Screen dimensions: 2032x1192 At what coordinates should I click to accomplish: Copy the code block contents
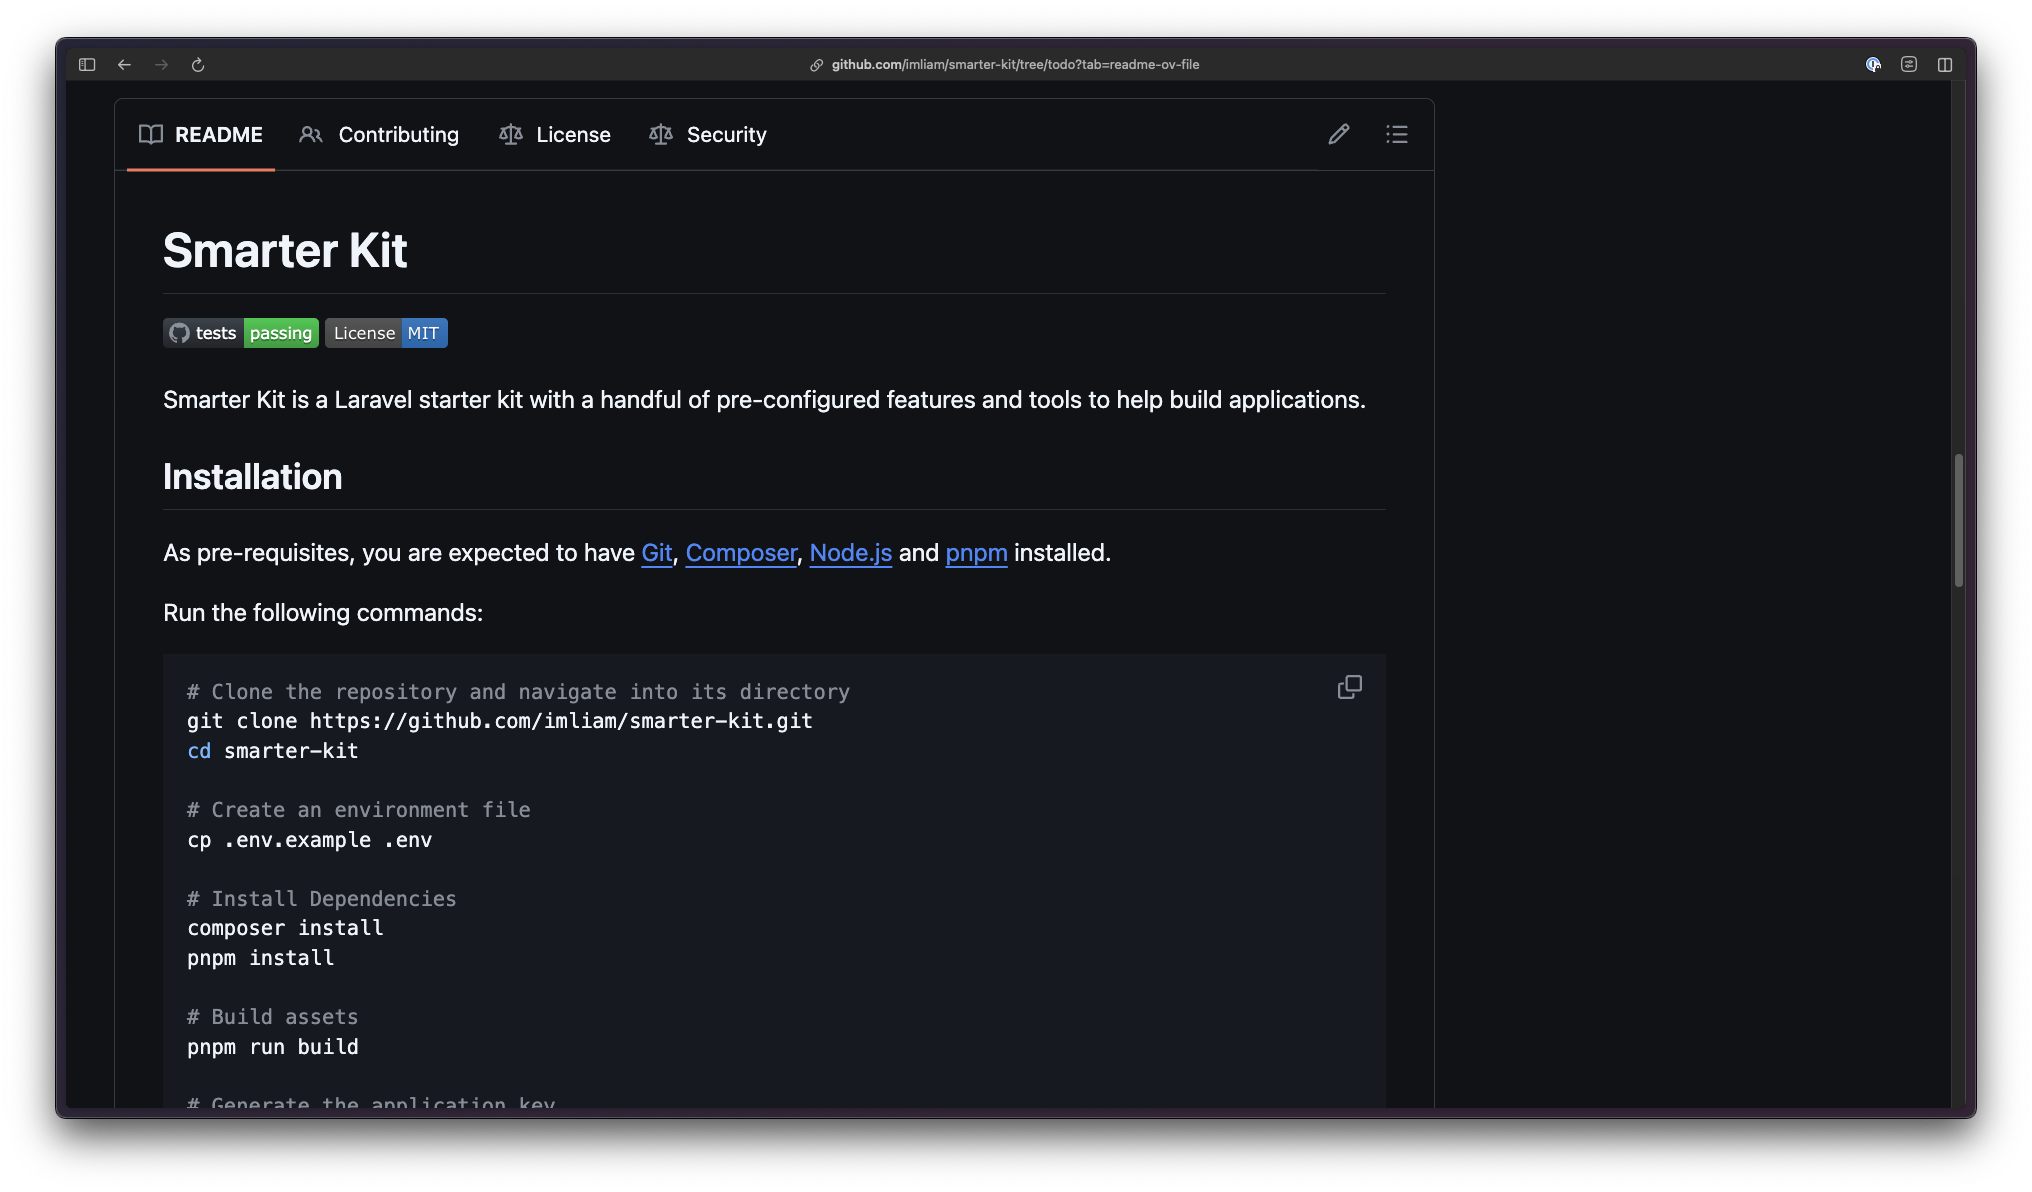point(1350,687)
